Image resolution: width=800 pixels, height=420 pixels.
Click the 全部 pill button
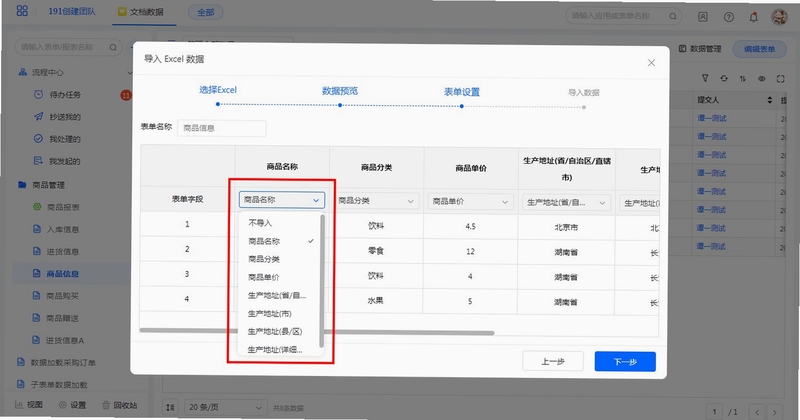pyautogui.click(x=206, y=12)
